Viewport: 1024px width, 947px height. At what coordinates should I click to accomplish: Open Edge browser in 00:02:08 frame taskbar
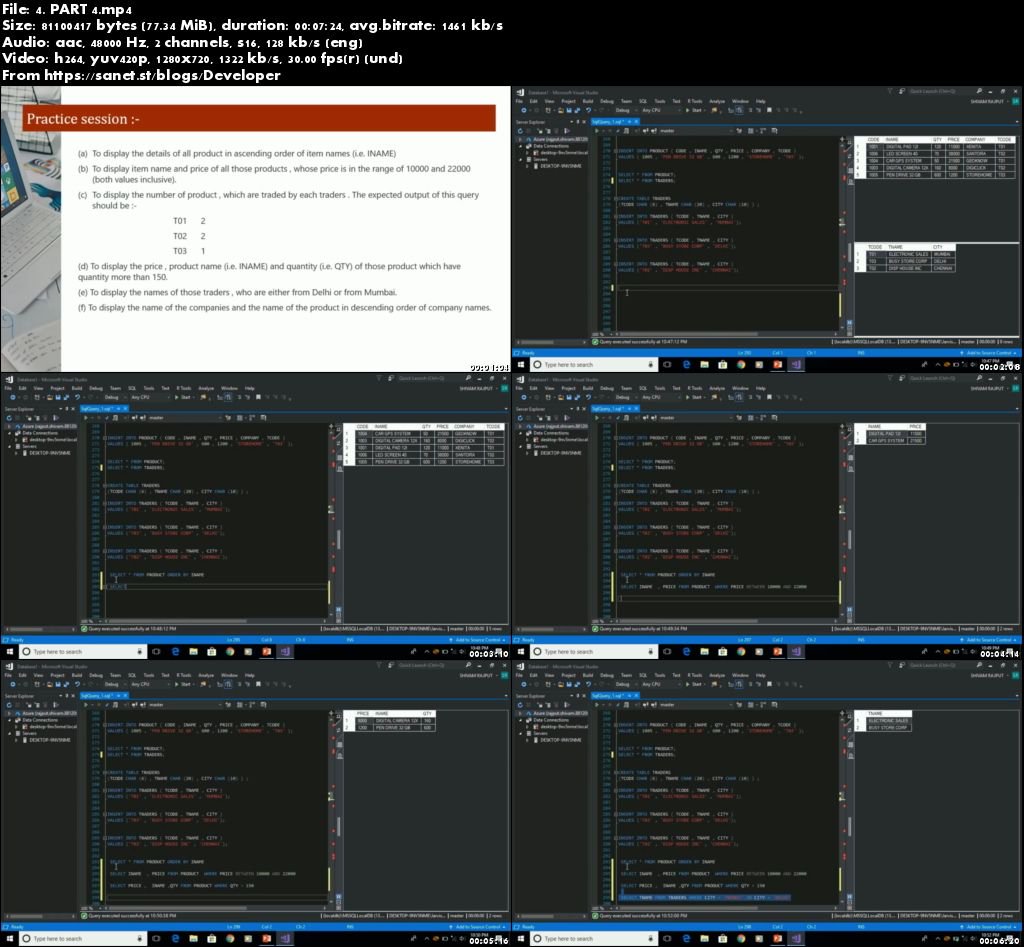tap(686, 364)
